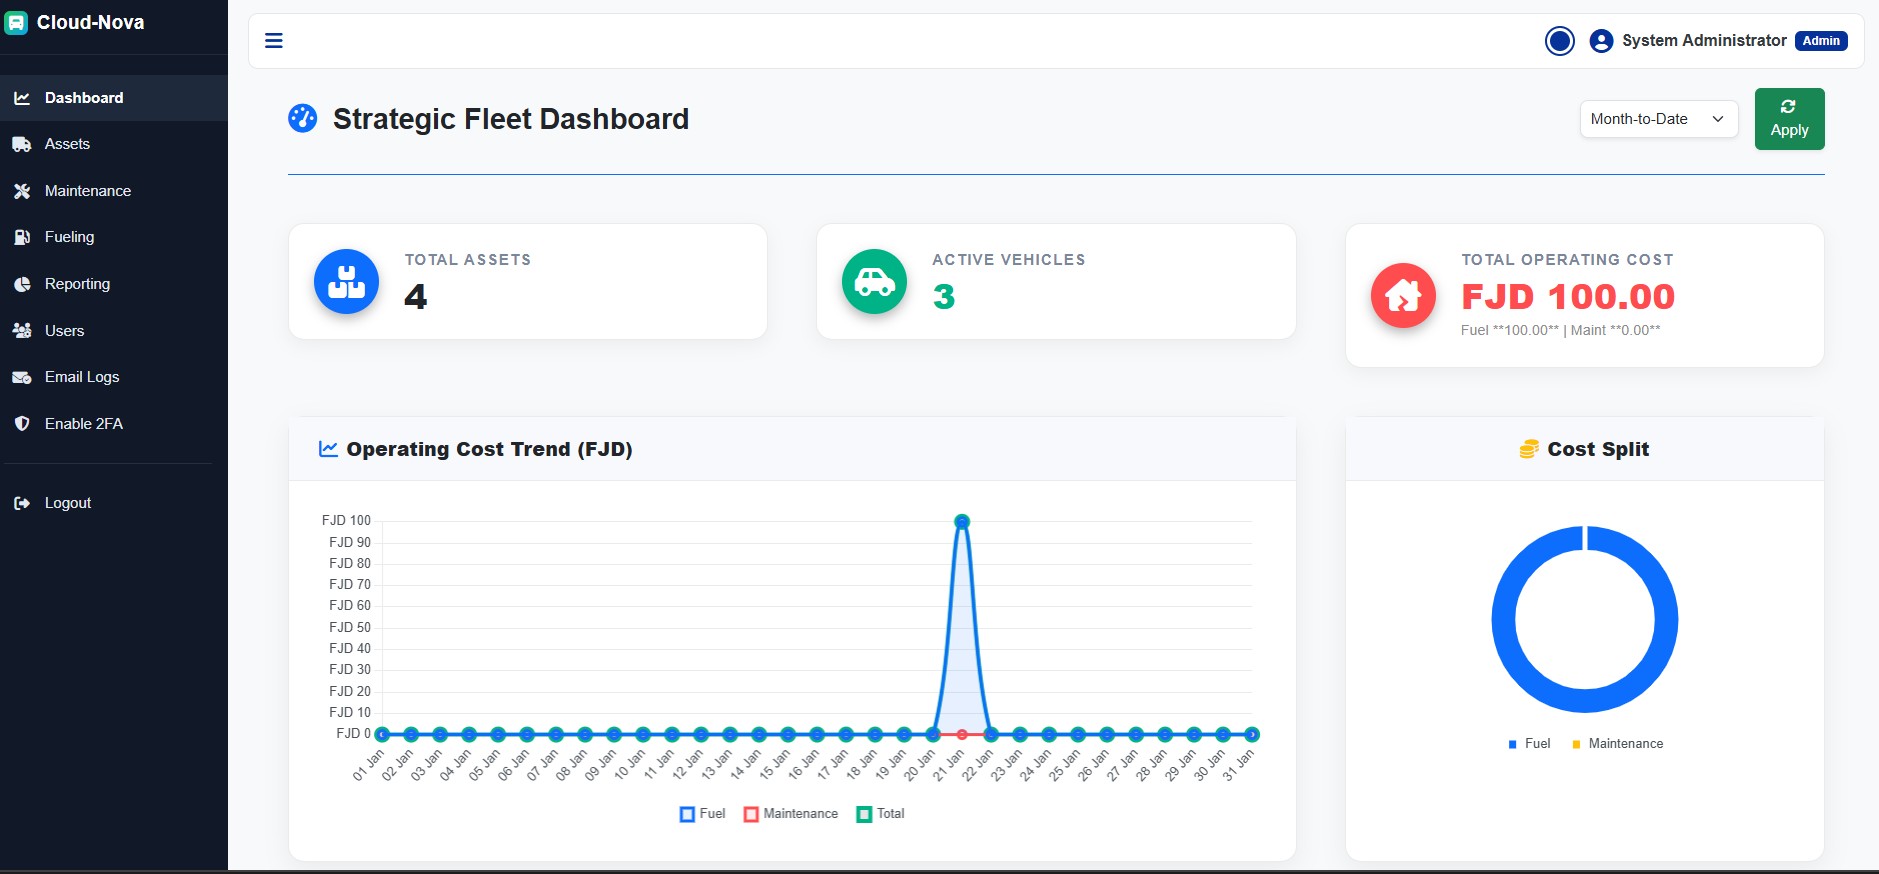
Task: Hide the Total series in chart legend
Action: [x=880, y=814]
